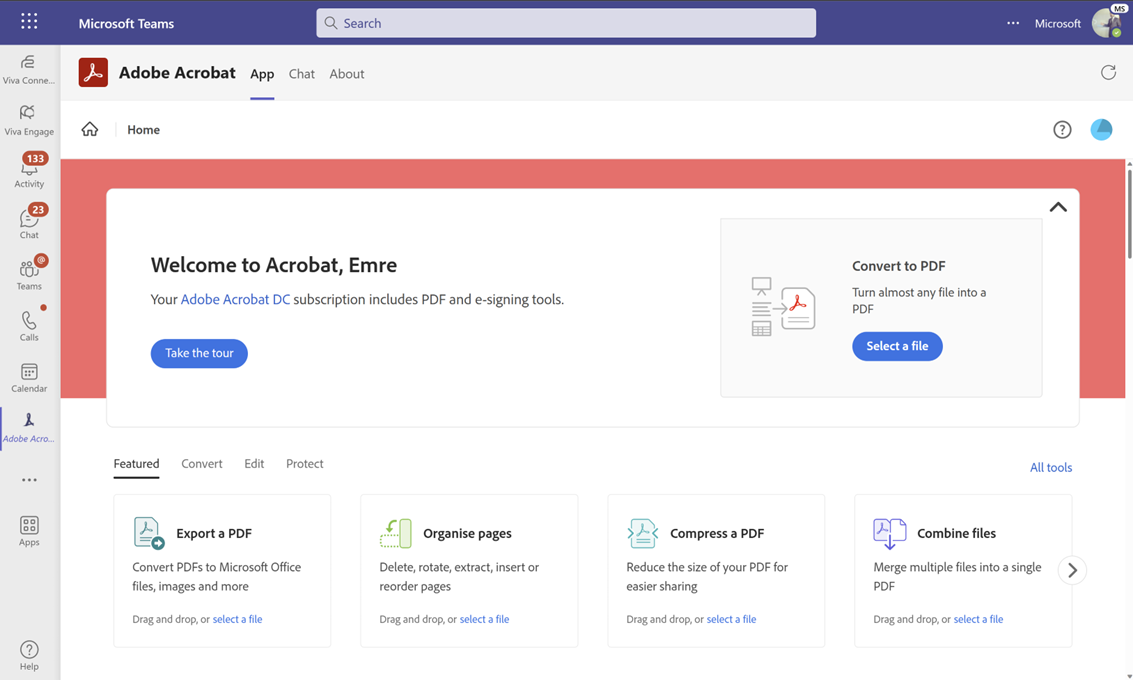This screenshot has height=680, width=1133.
Task: Switch to the Chat tab in Acrobat
Action: [x=301, y=74]
